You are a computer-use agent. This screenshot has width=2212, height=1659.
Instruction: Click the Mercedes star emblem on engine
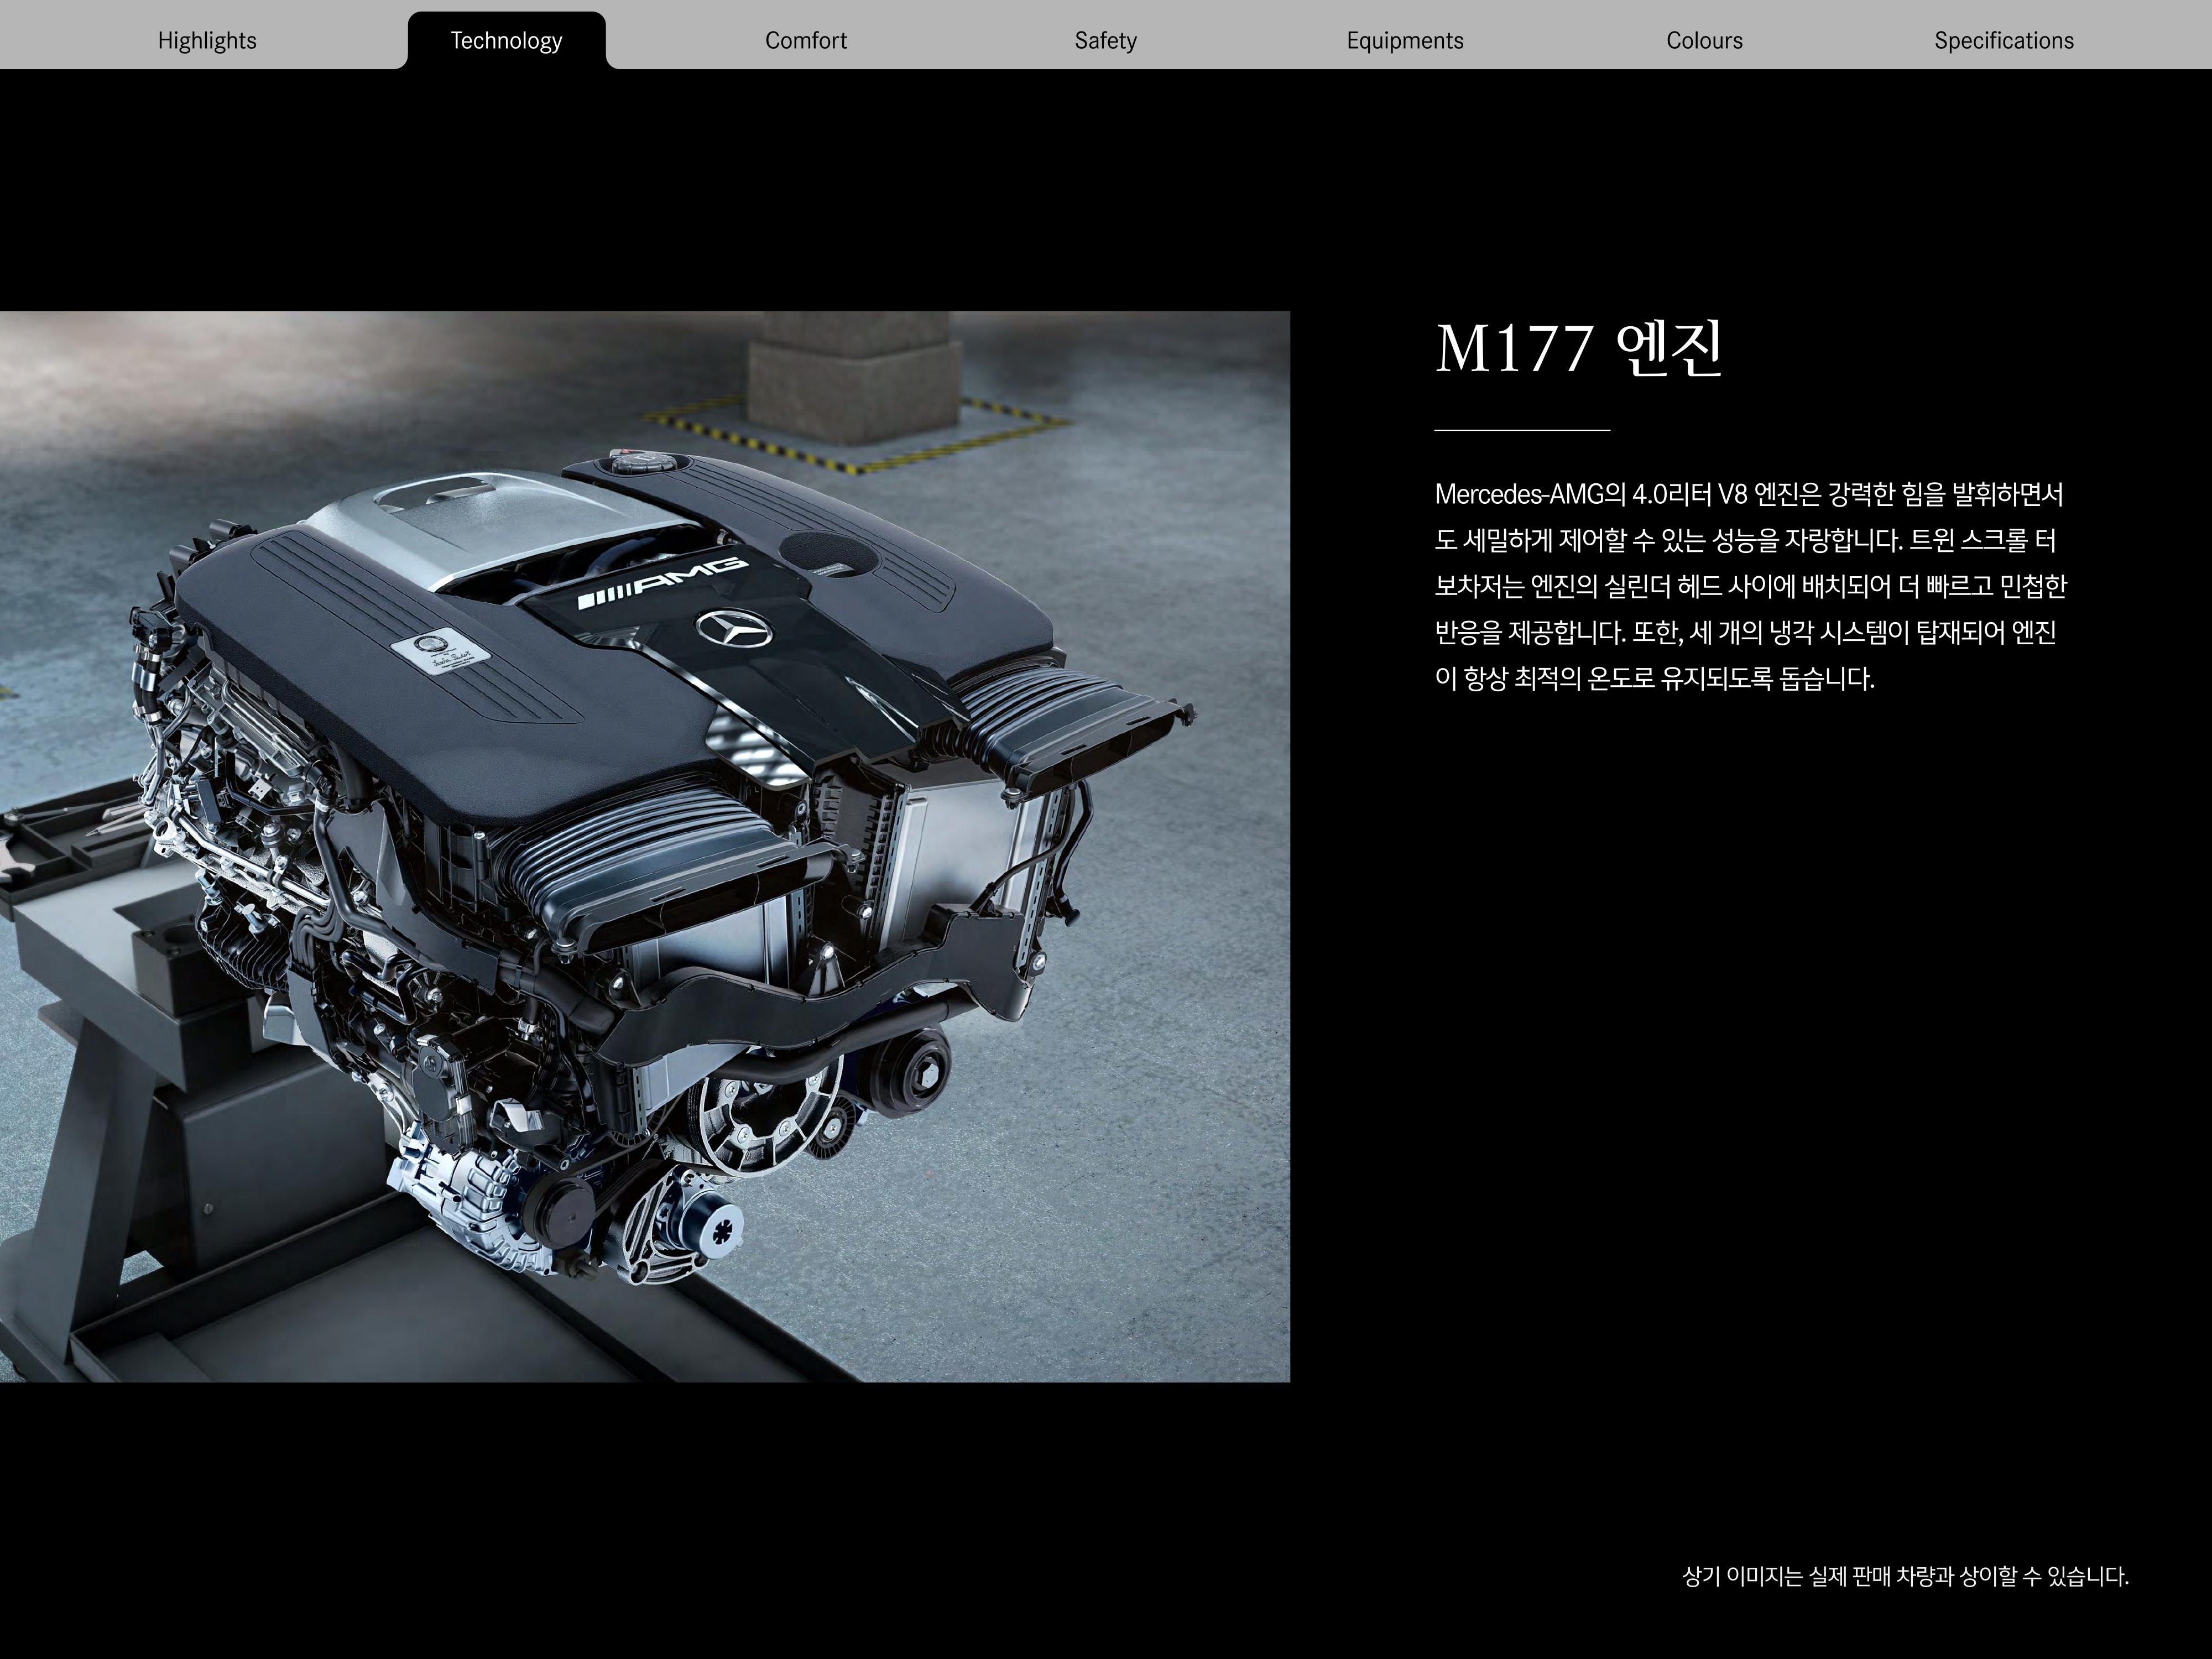pos(735,631)
